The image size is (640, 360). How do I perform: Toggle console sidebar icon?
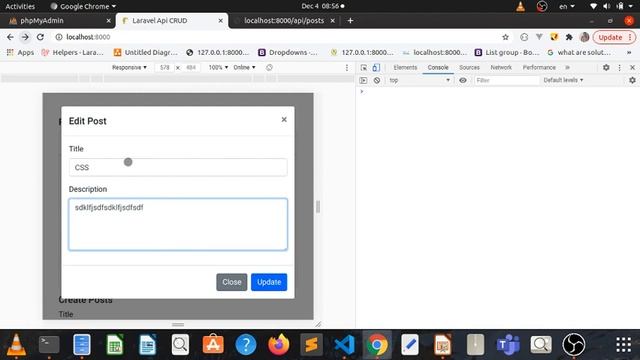(363, 80)
